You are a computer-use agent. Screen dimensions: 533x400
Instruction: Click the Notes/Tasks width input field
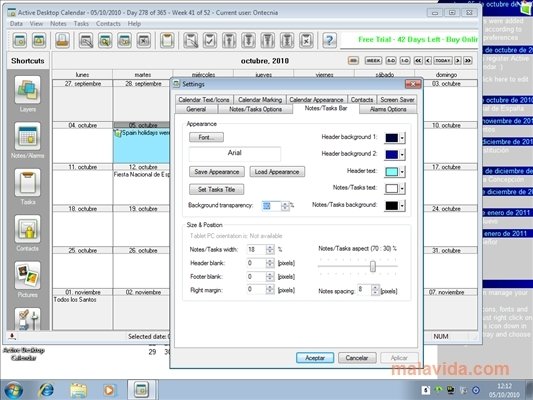[x=257, y=250]
